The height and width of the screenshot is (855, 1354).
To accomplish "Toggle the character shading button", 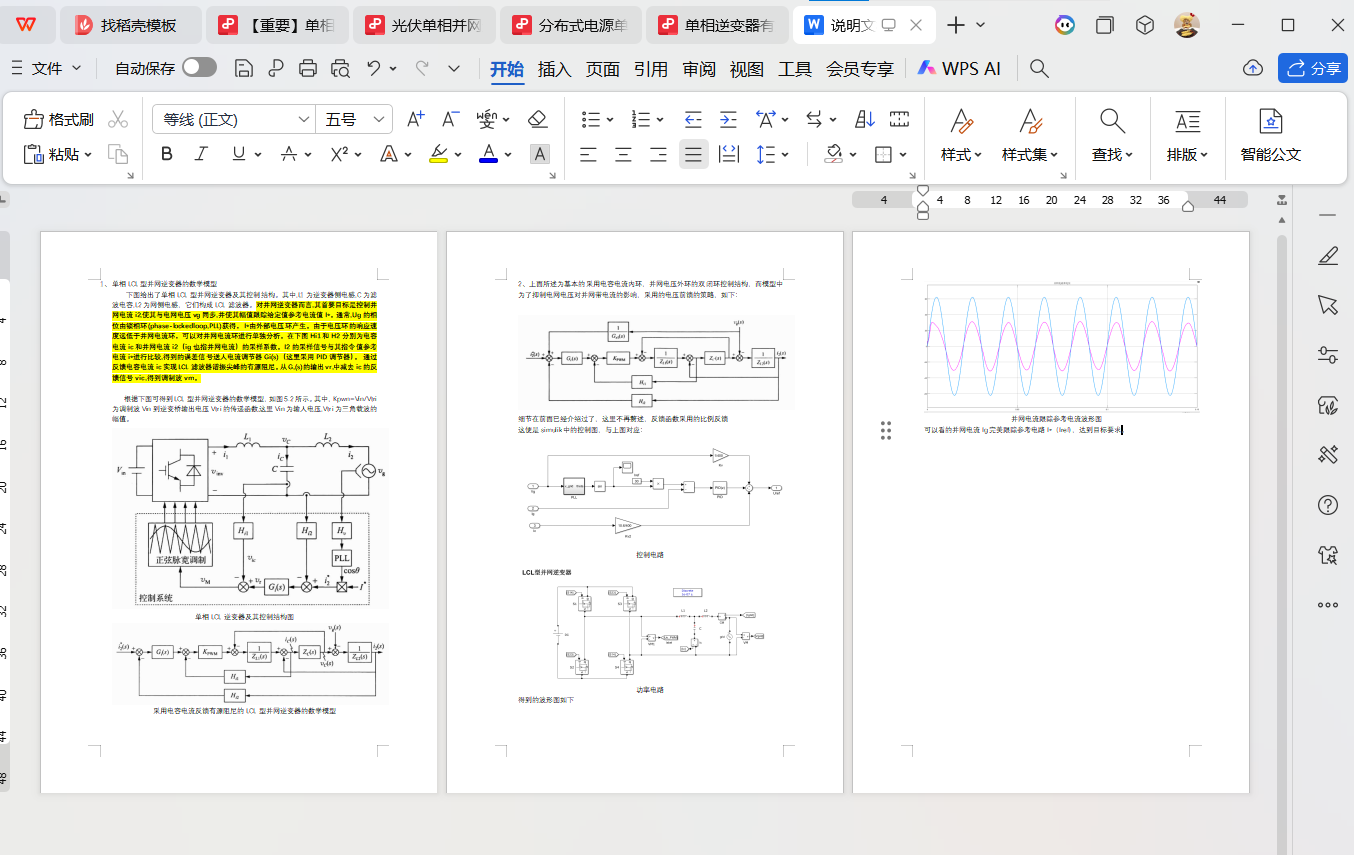I will (x=540, y=154).
